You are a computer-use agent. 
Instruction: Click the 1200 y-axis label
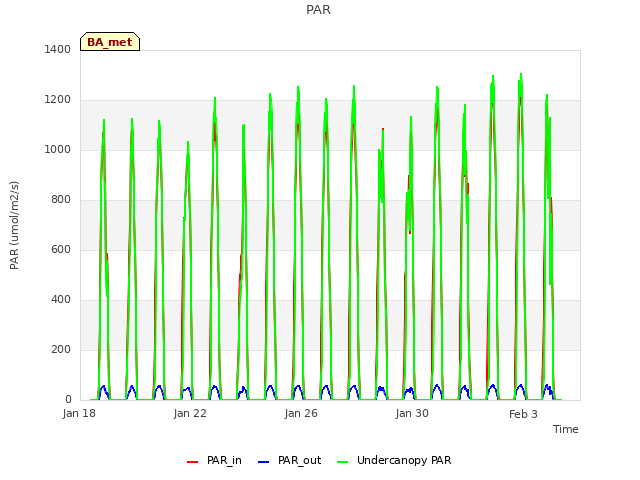pos(58,100)
